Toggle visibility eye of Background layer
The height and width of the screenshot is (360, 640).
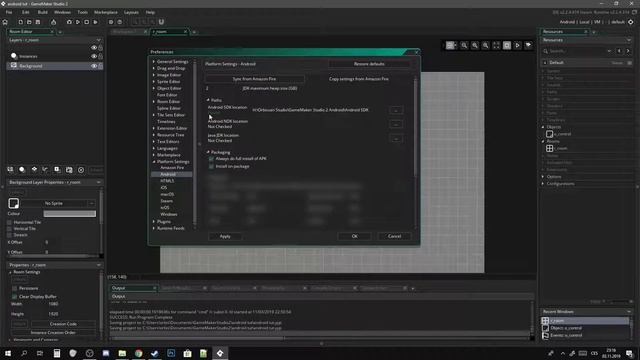[94, 66]
